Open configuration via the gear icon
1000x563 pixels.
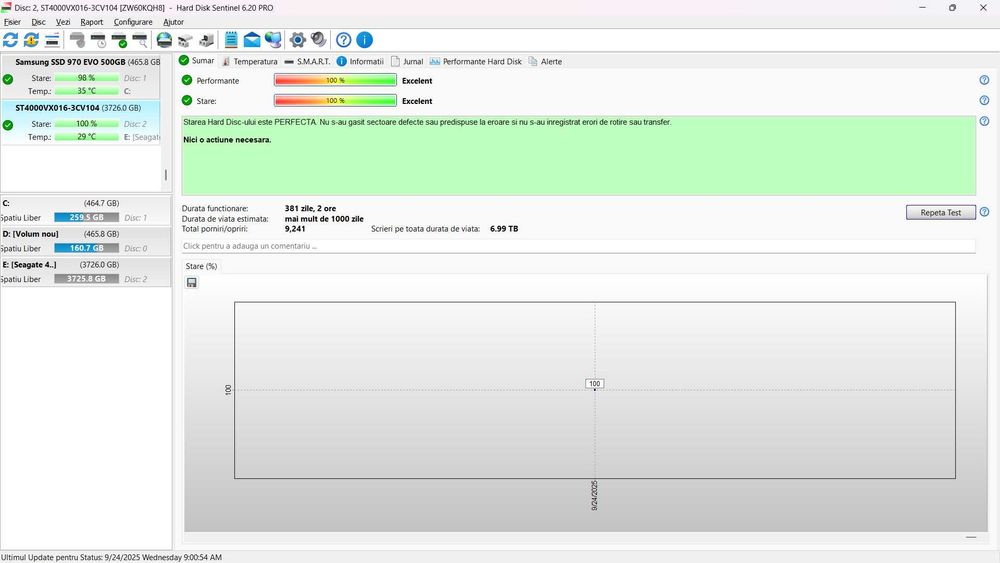tap(297, 40)
